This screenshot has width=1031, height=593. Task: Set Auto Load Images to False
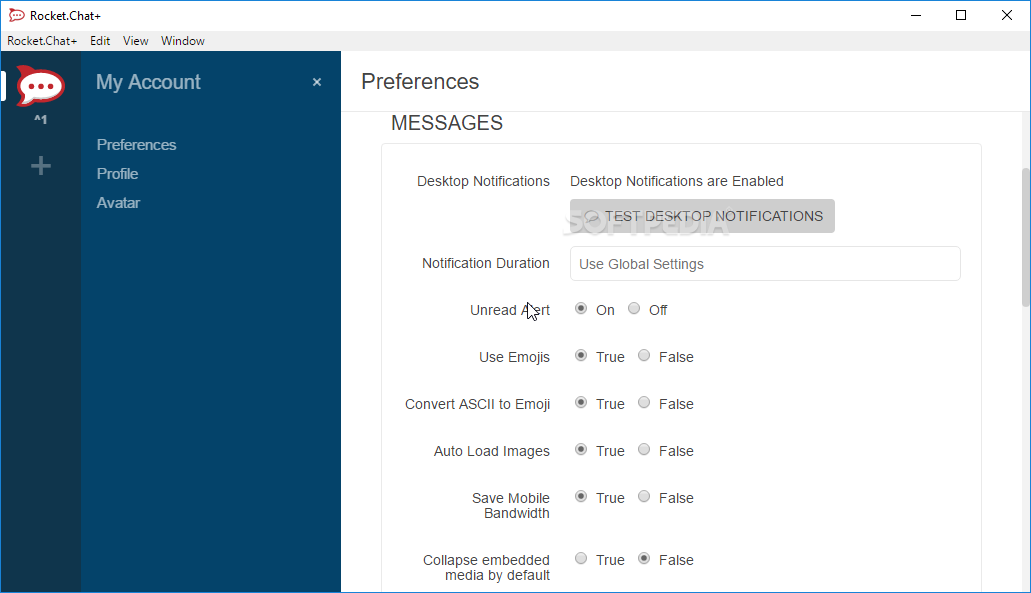(644, 450)
